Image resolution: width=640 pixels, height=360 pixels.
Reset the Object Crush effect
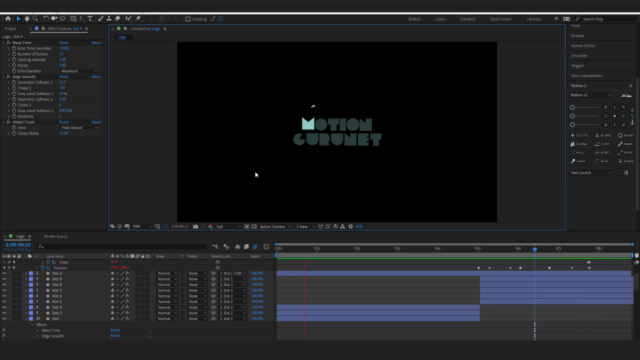pos(64,122)
